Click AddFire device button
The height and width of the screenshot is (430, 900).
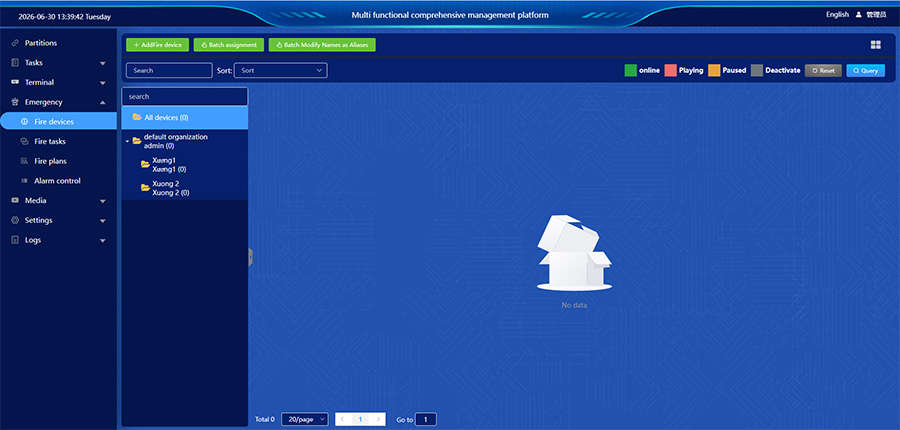[157, 45]
